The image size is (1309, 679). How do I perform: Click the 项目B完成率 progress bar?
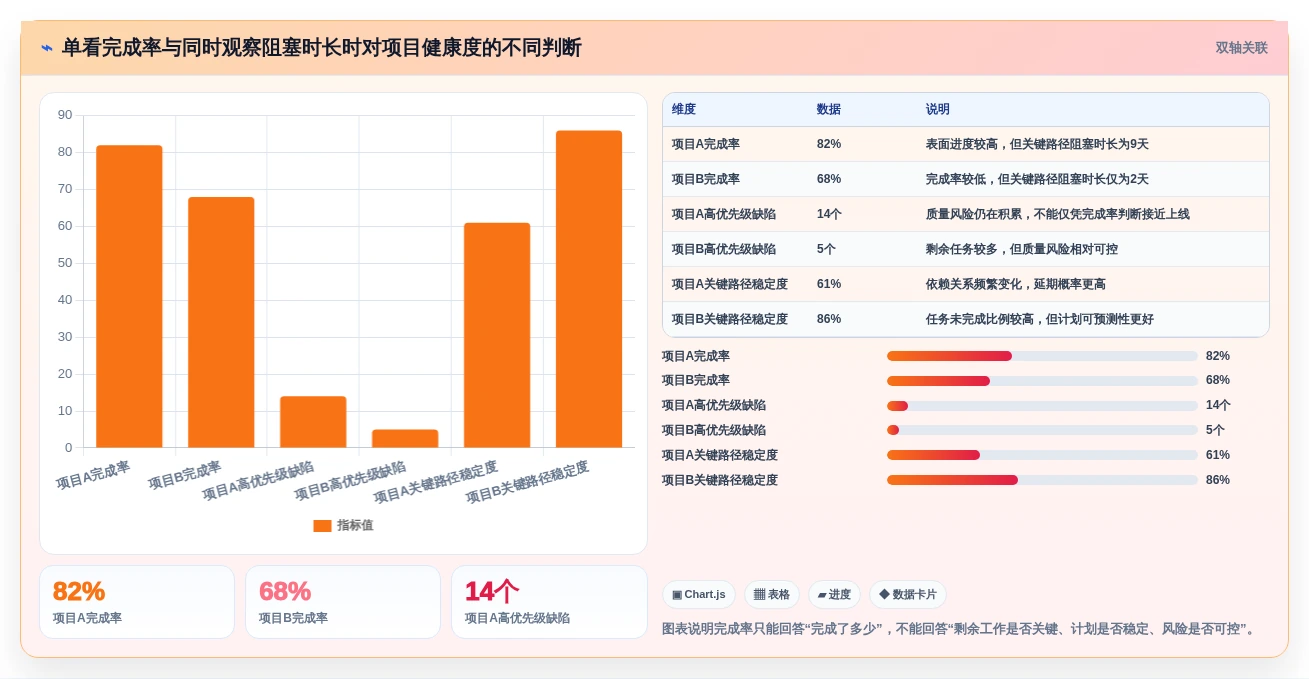point(1042,381)
